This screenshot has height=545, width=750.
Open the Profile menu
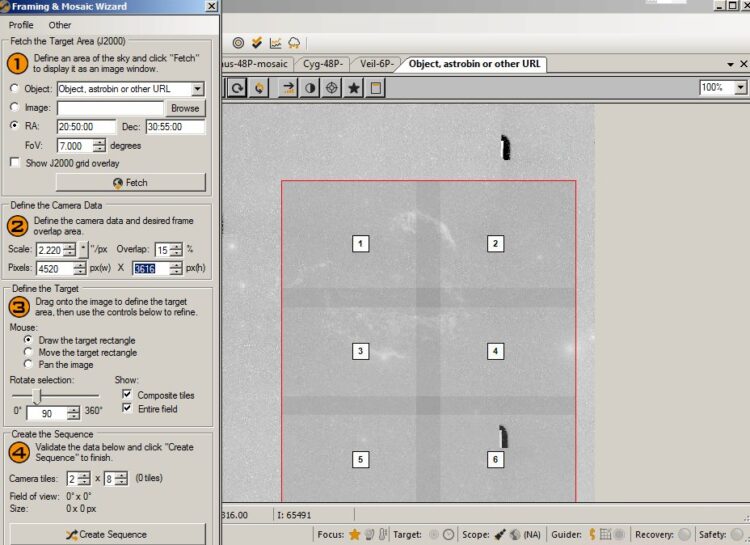(21, 25)
